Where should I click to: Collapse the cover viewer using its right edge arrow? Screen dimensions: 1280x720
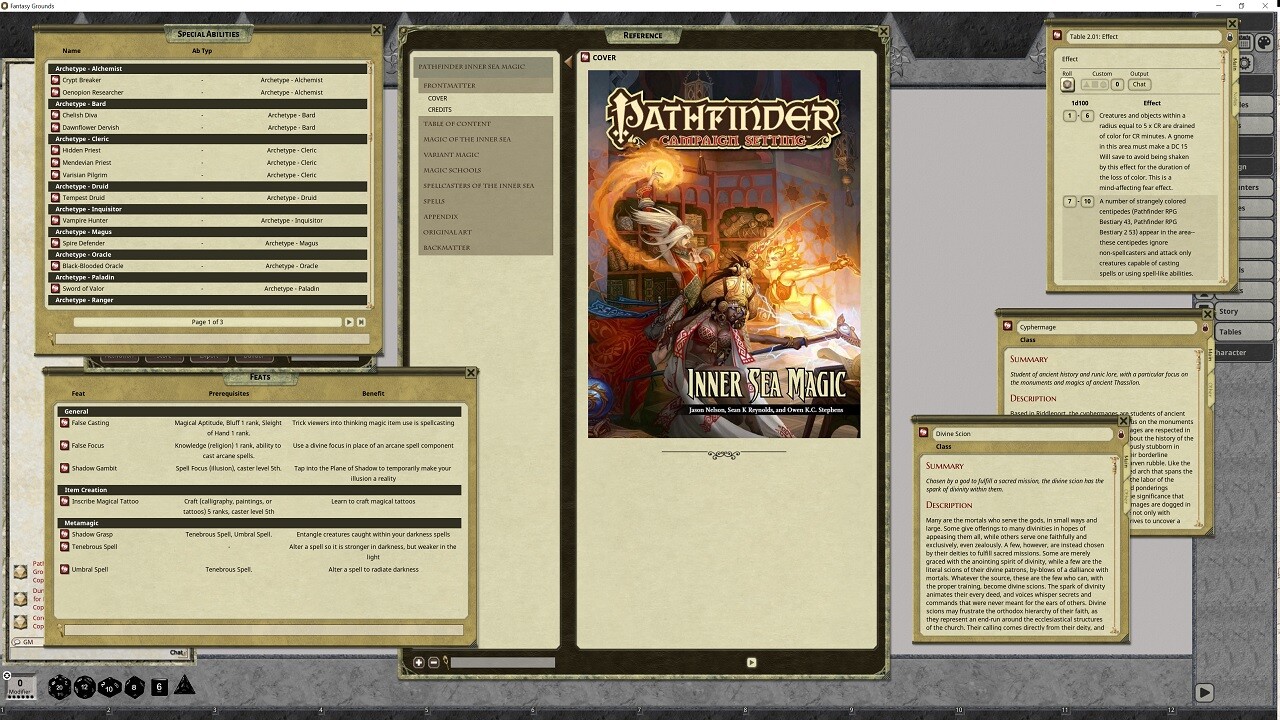pos(751,662)
